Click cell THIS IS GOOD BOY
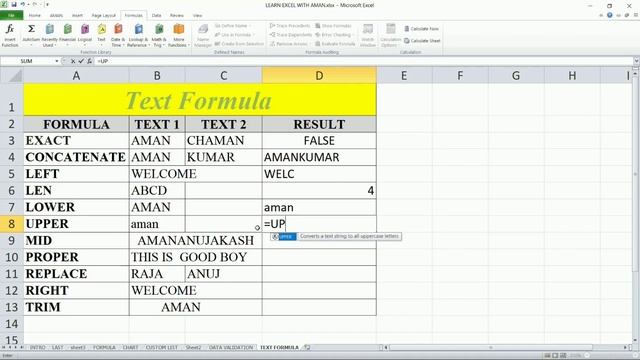Viewport: 640px width, 360px height. coord(196,258)
